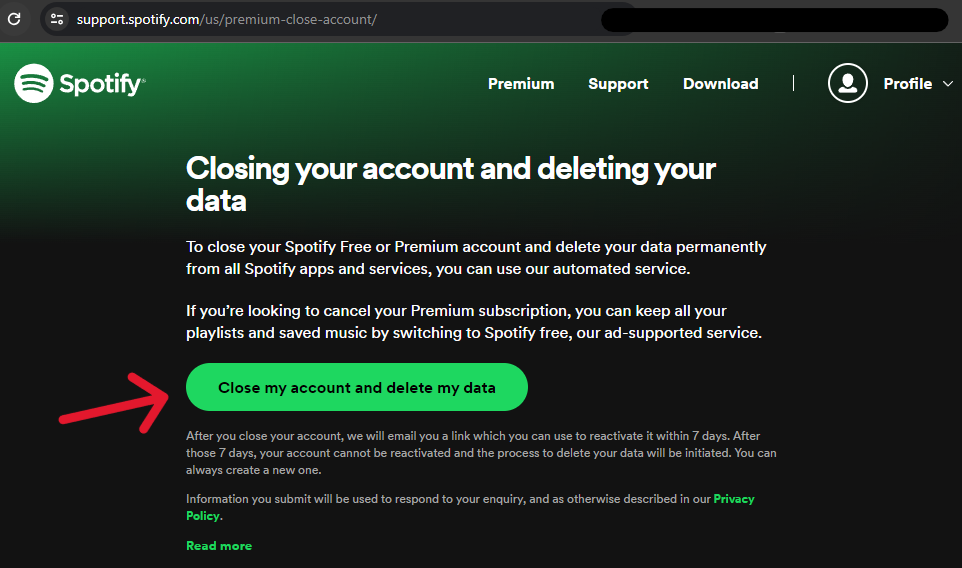Screen dimensions: 962x568
Task: Open the Privacy Policy link
Action: click(733, 499)
